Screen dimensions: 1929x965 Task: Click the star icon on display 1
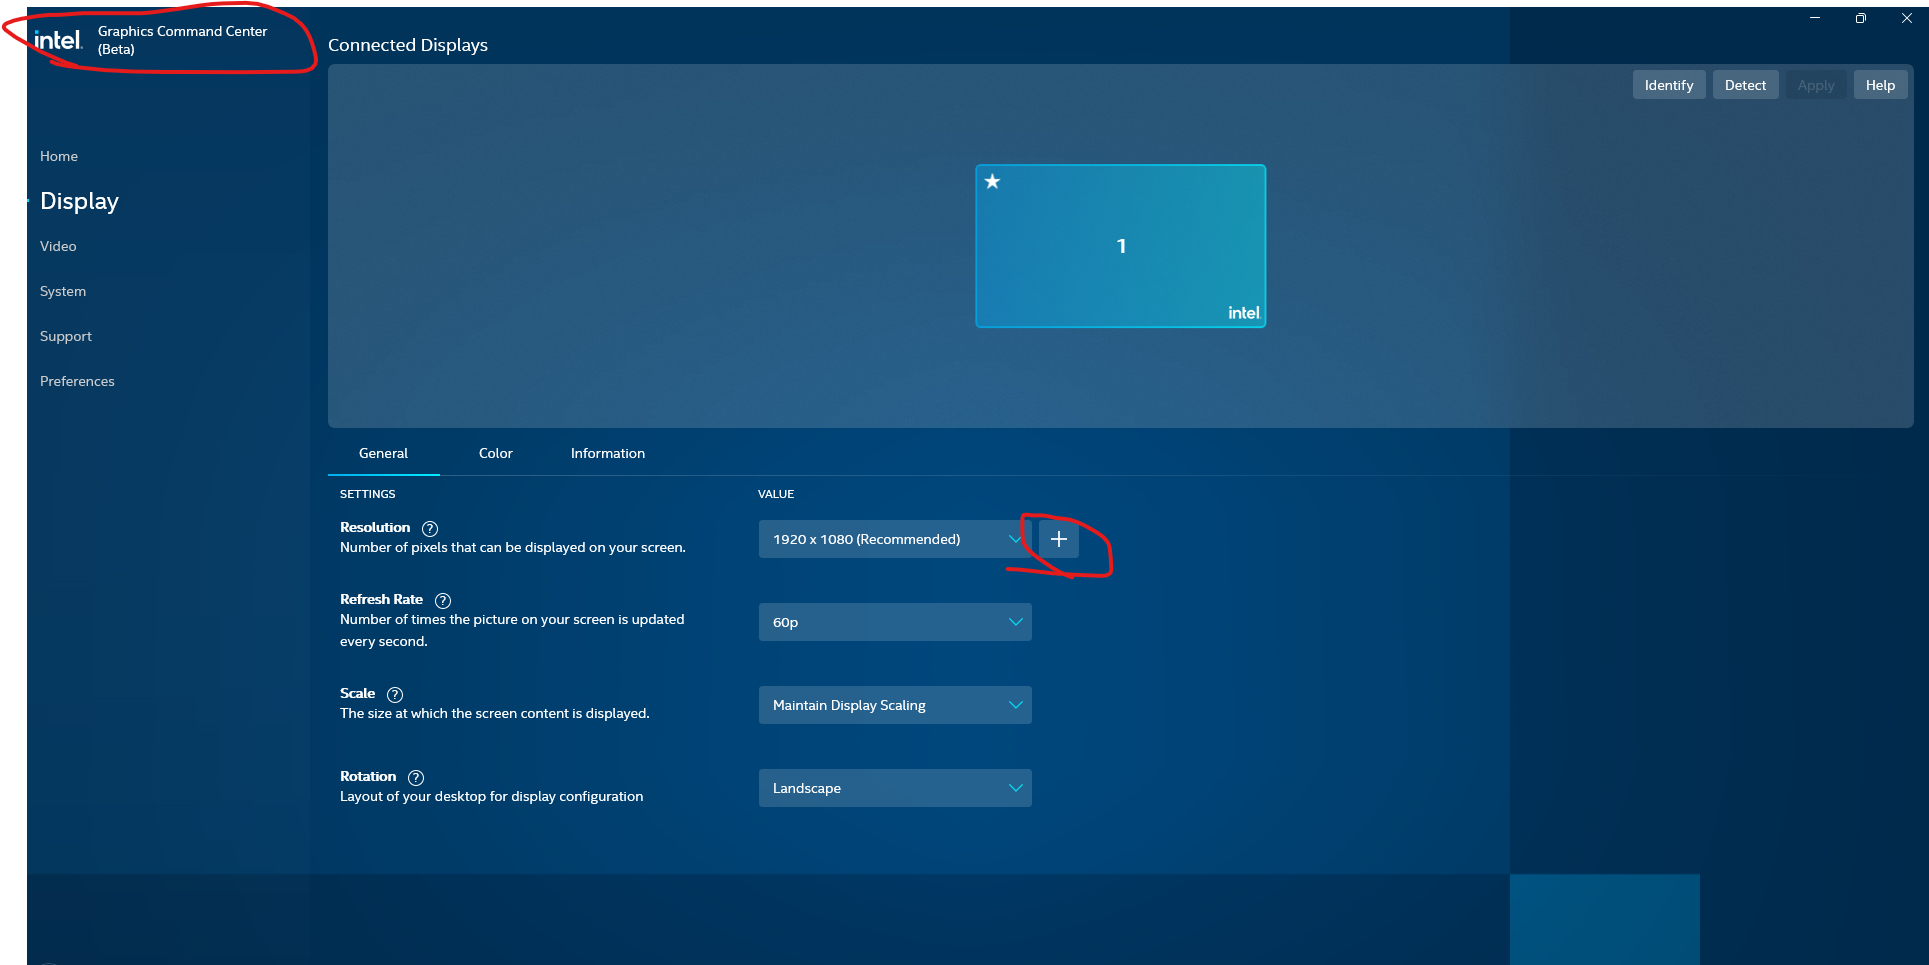coord(992,182)
